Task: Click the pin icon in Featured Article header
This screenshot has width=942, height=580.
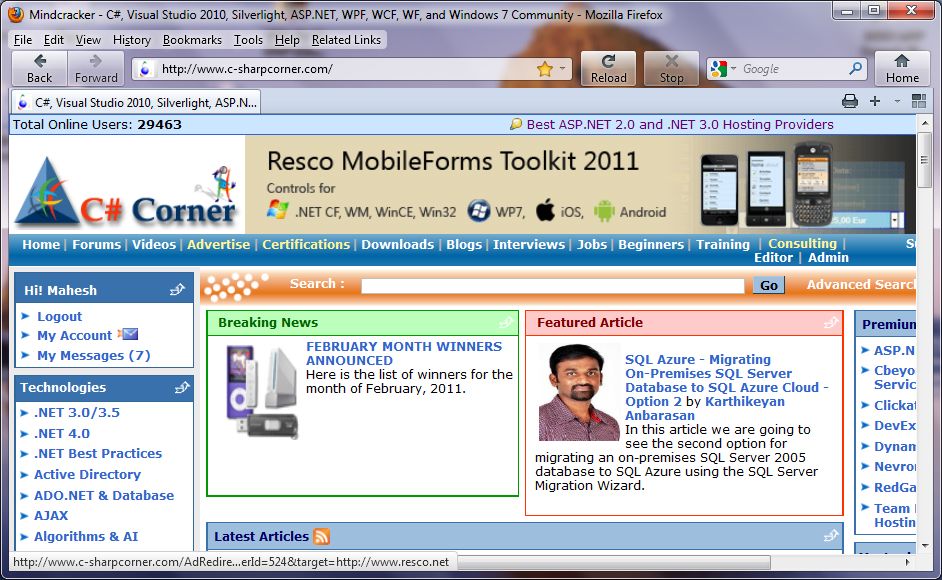Action: pos(831,323)
